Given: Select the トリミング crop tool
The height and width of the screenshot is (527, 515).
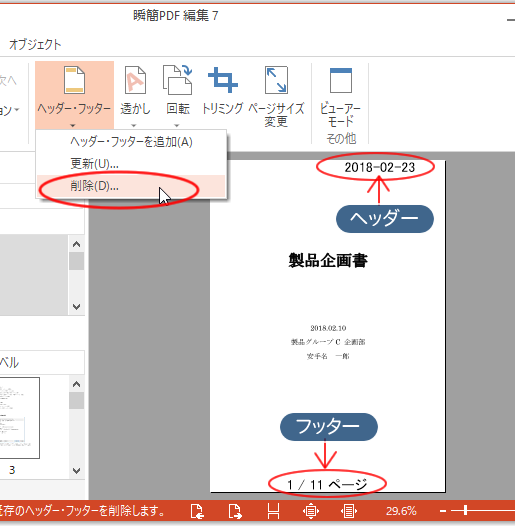Looking at the screenshot, I should coord(223,80).
